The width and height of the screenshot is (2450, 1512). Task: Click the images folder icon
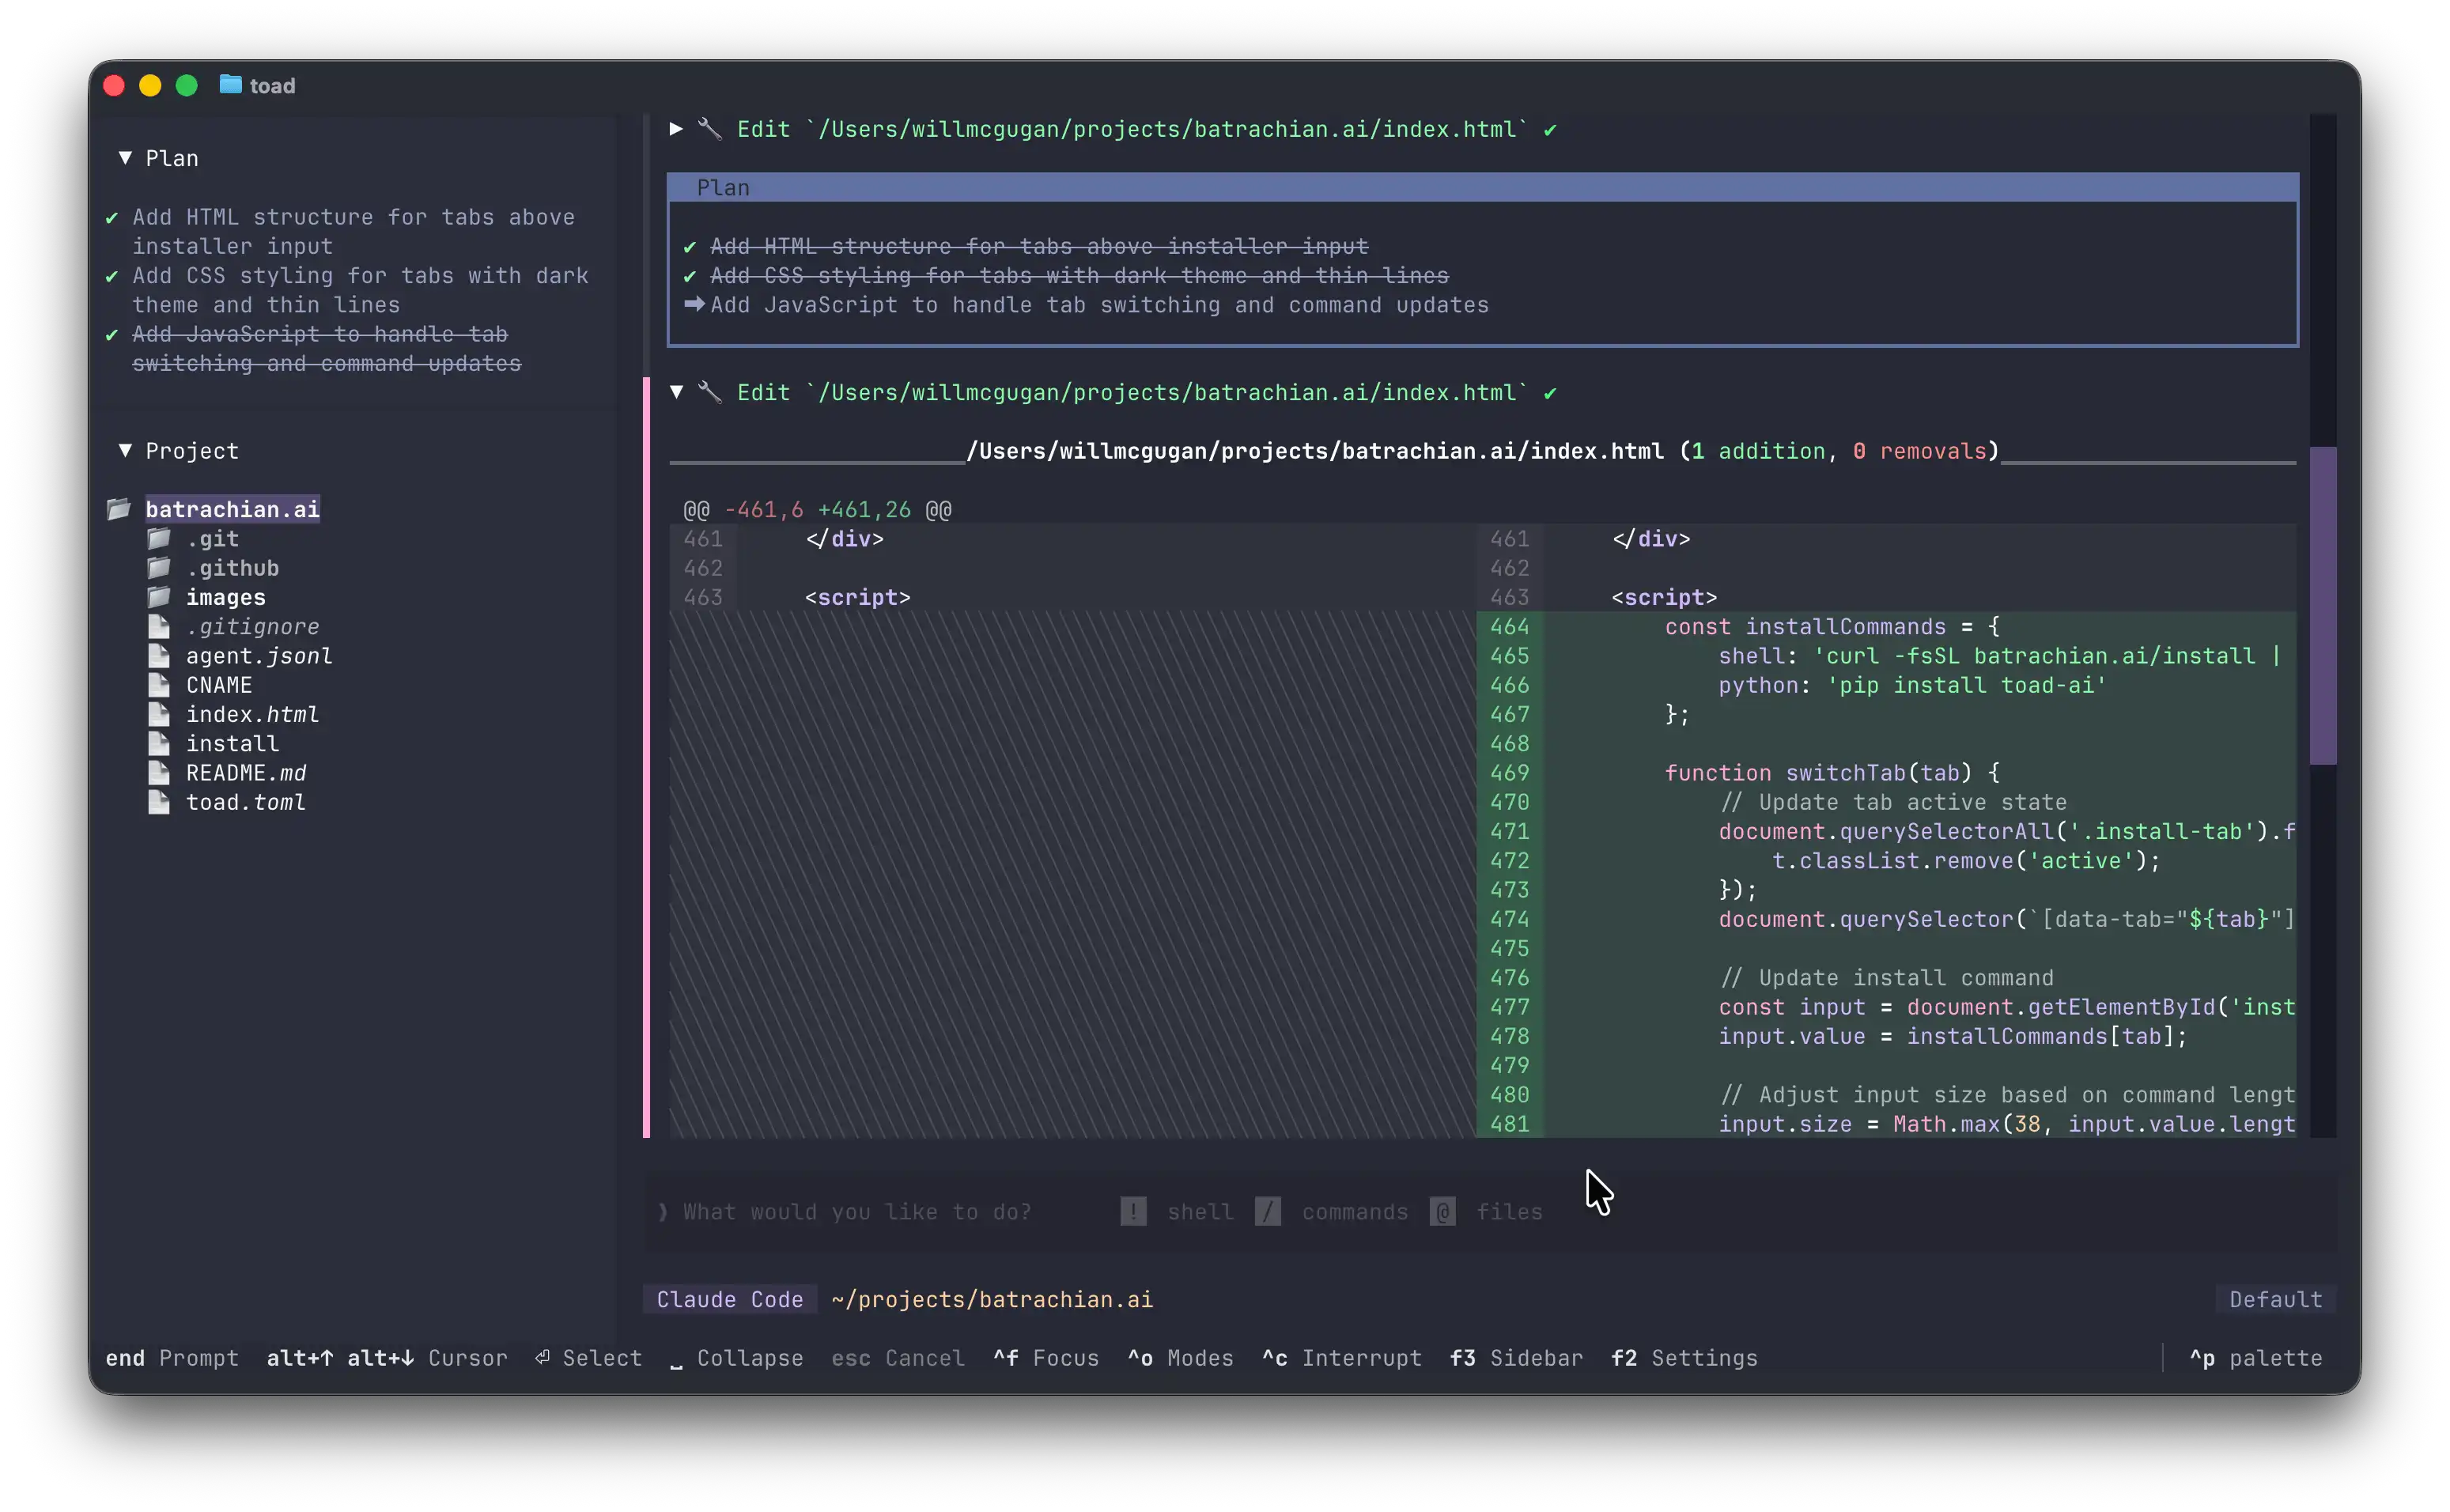(x=159, y=597)
